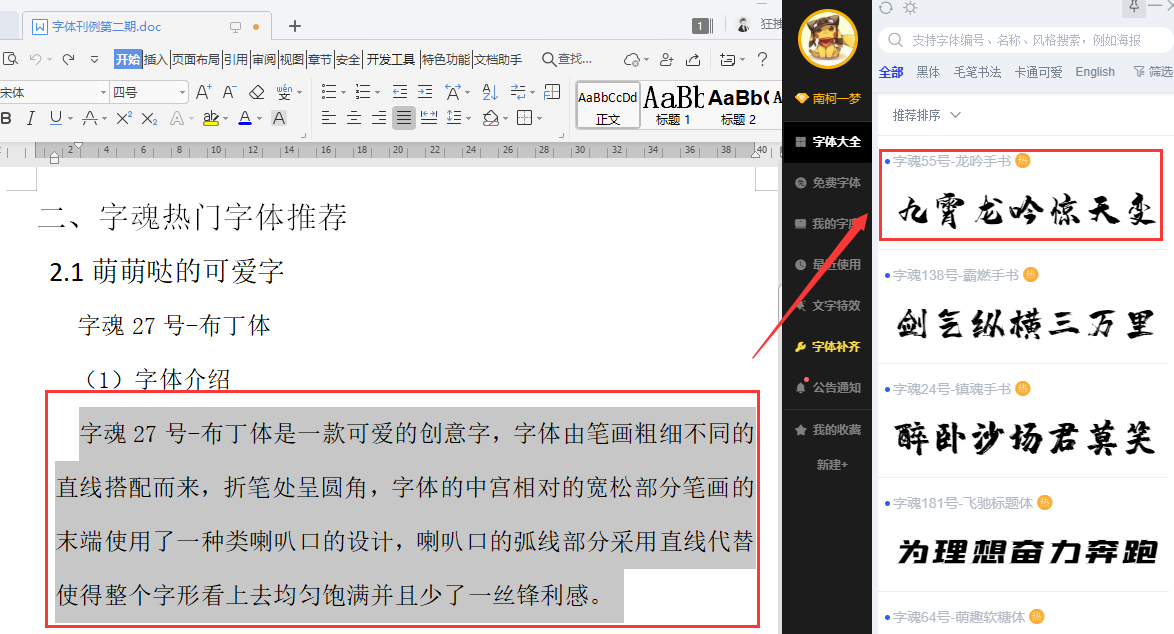1174x634 pixels.
Task: Select the 毛笔书法 font category
Action: (977, 72)
